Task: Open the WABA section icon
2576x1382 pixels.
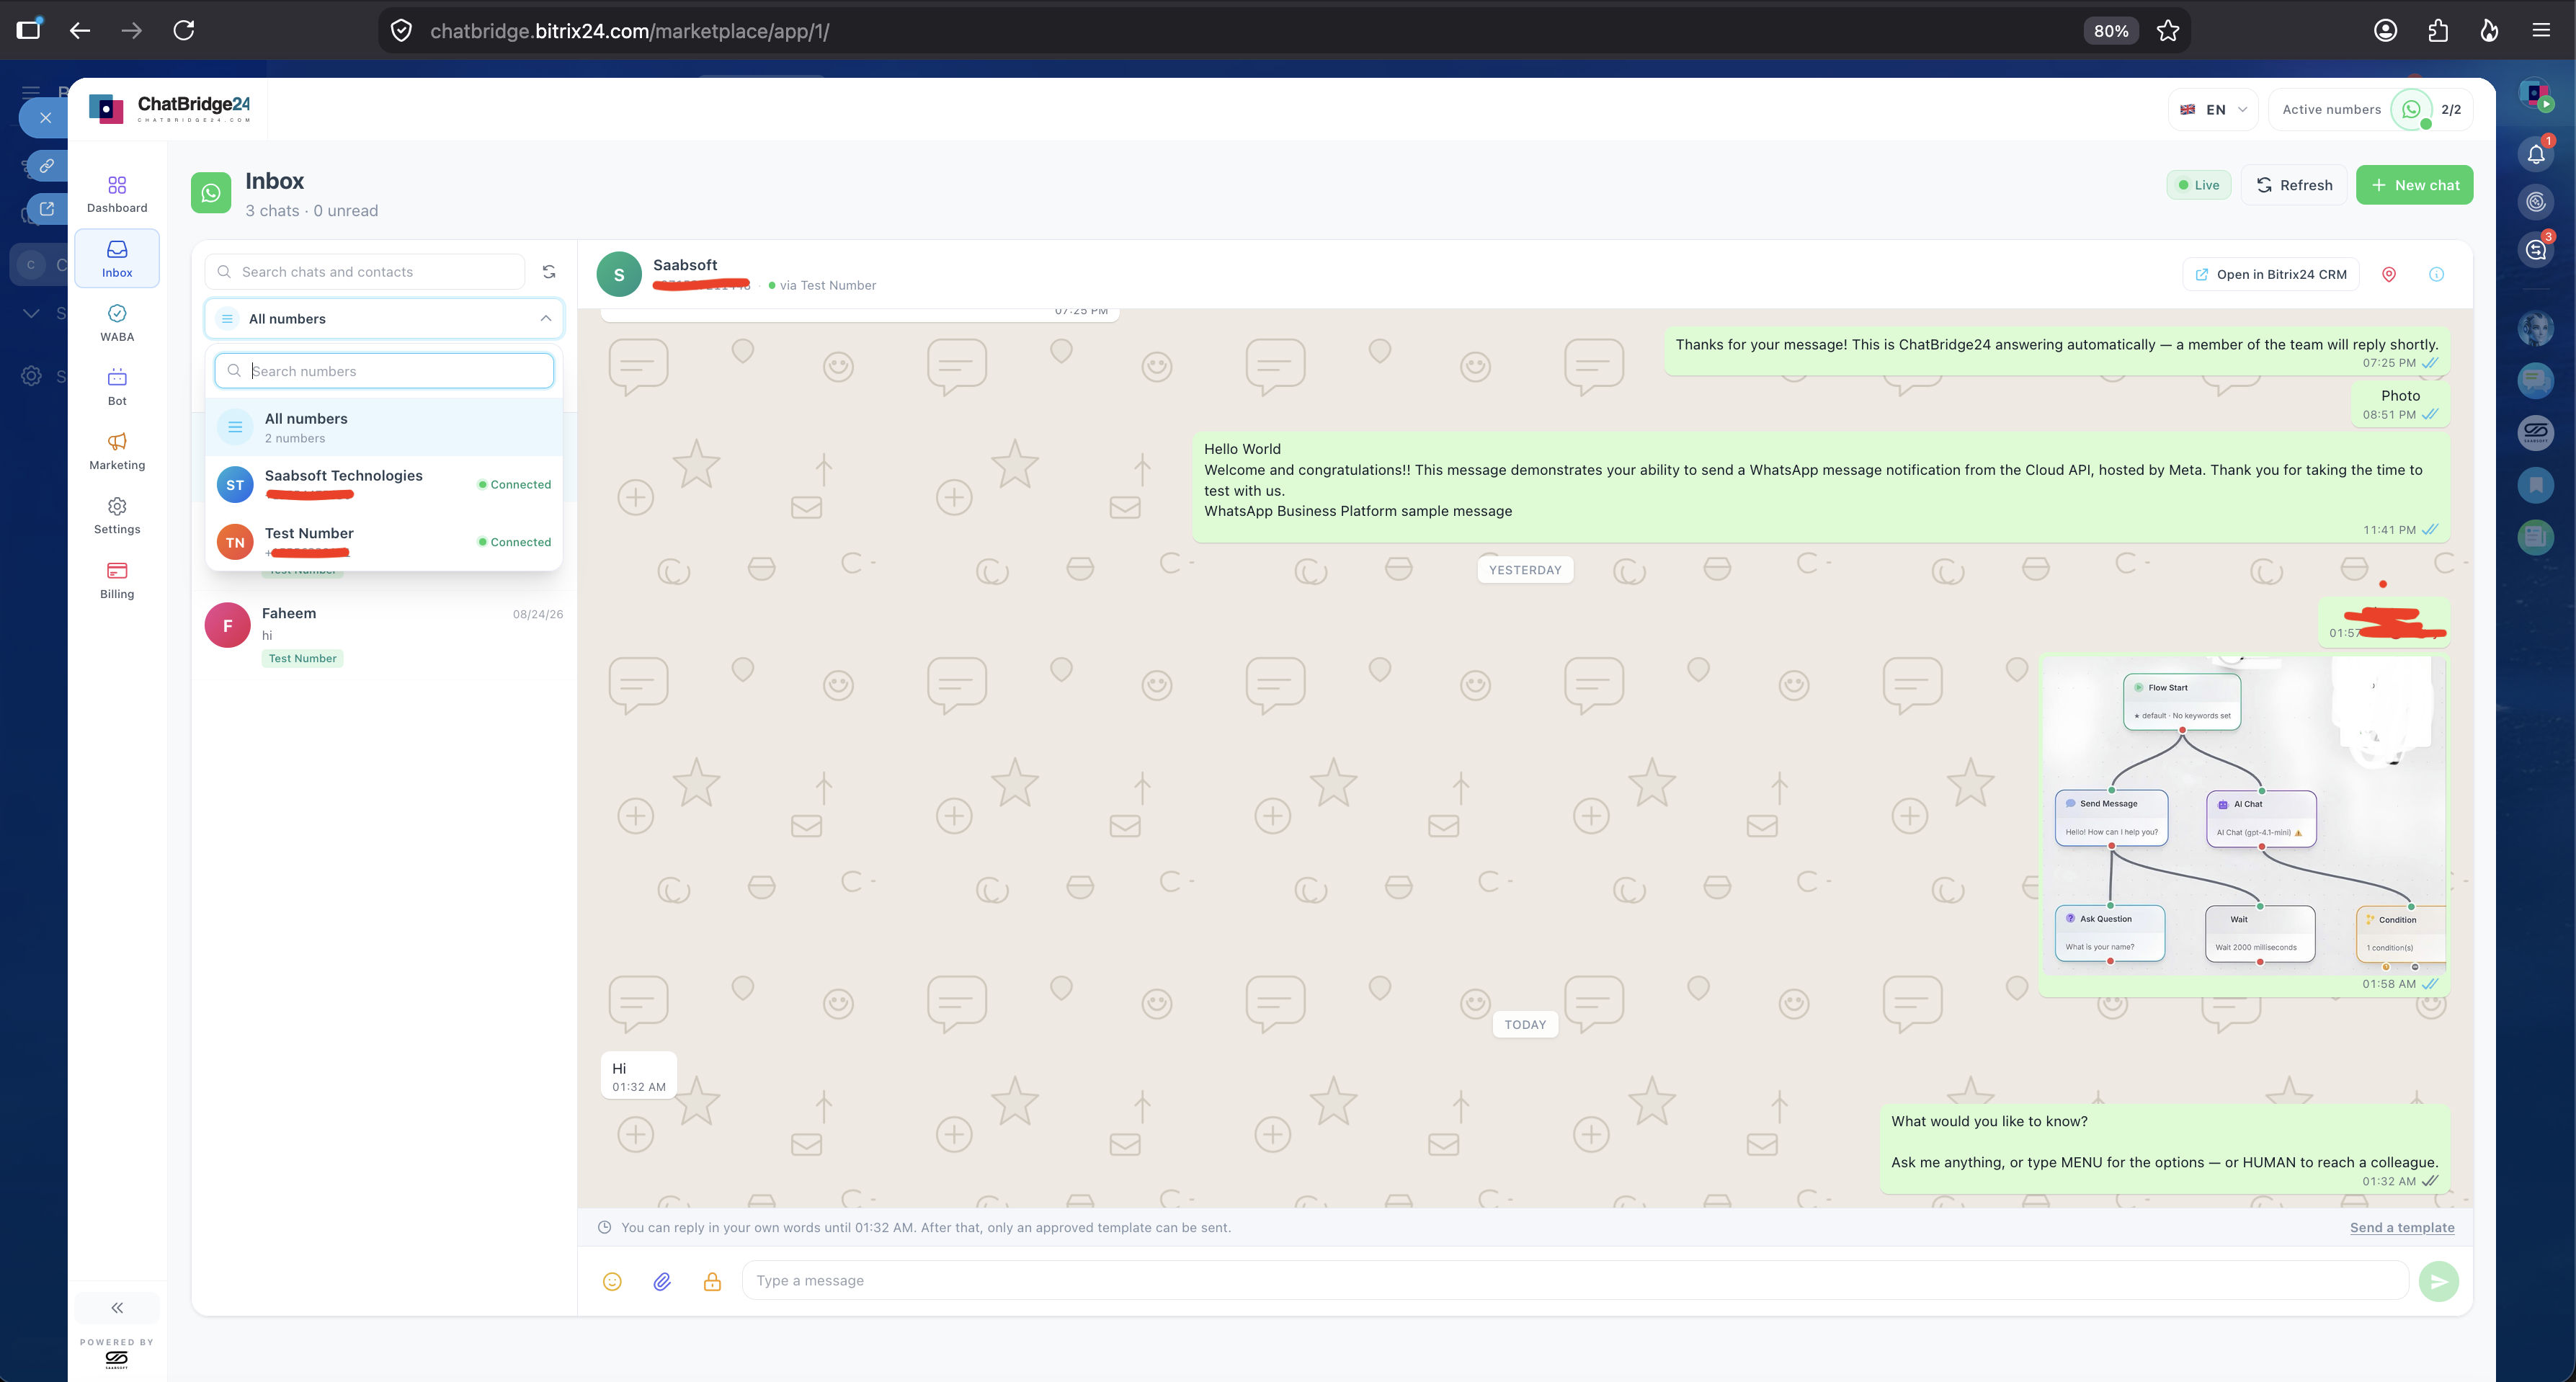Action: 117,313
